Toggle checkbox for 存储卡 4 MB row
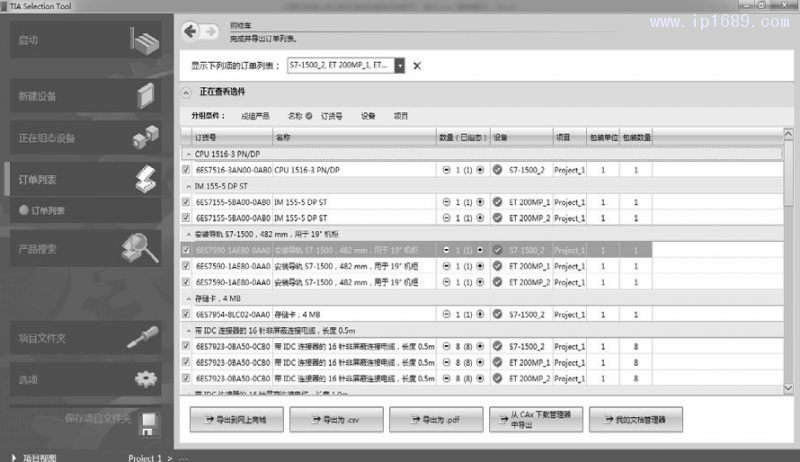Viewport: 800px width, 462px height. click(186, 314)
